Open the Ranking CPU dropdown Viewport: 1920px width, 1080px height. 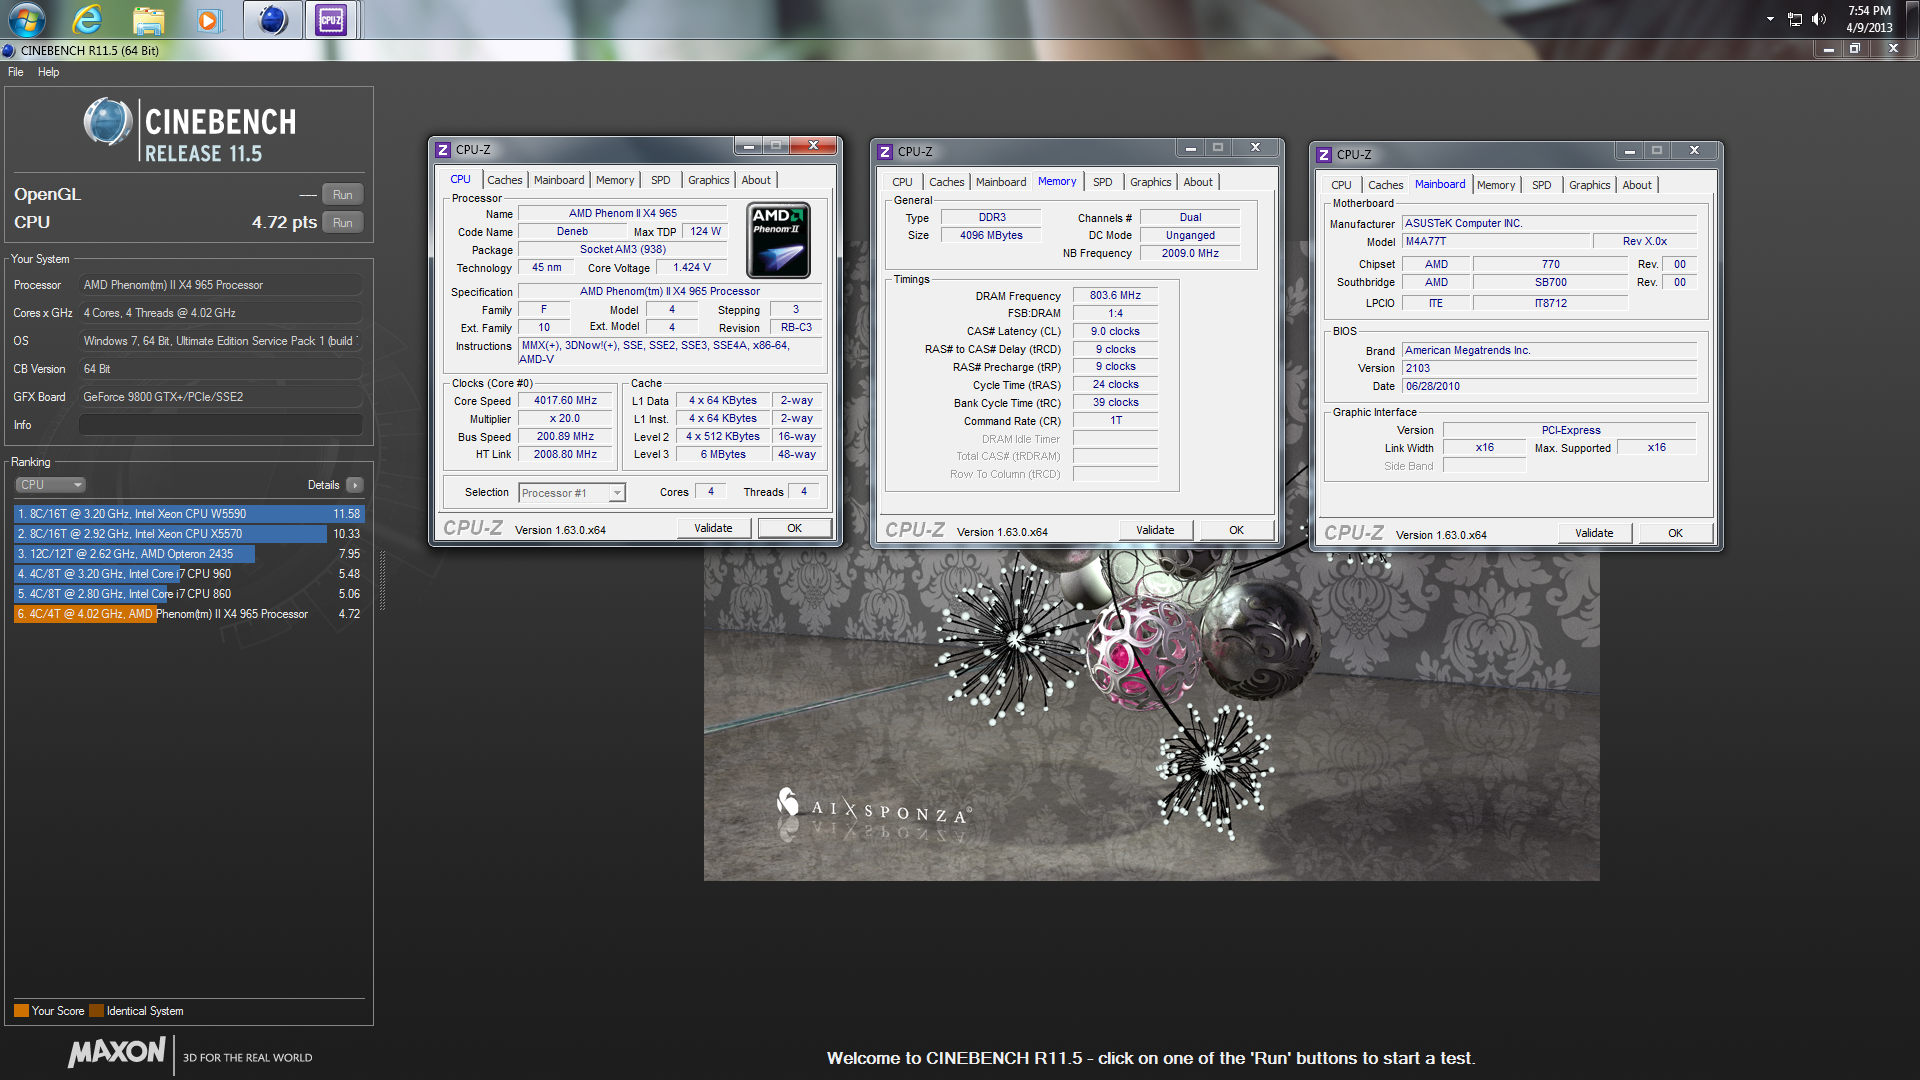(50, 485)
